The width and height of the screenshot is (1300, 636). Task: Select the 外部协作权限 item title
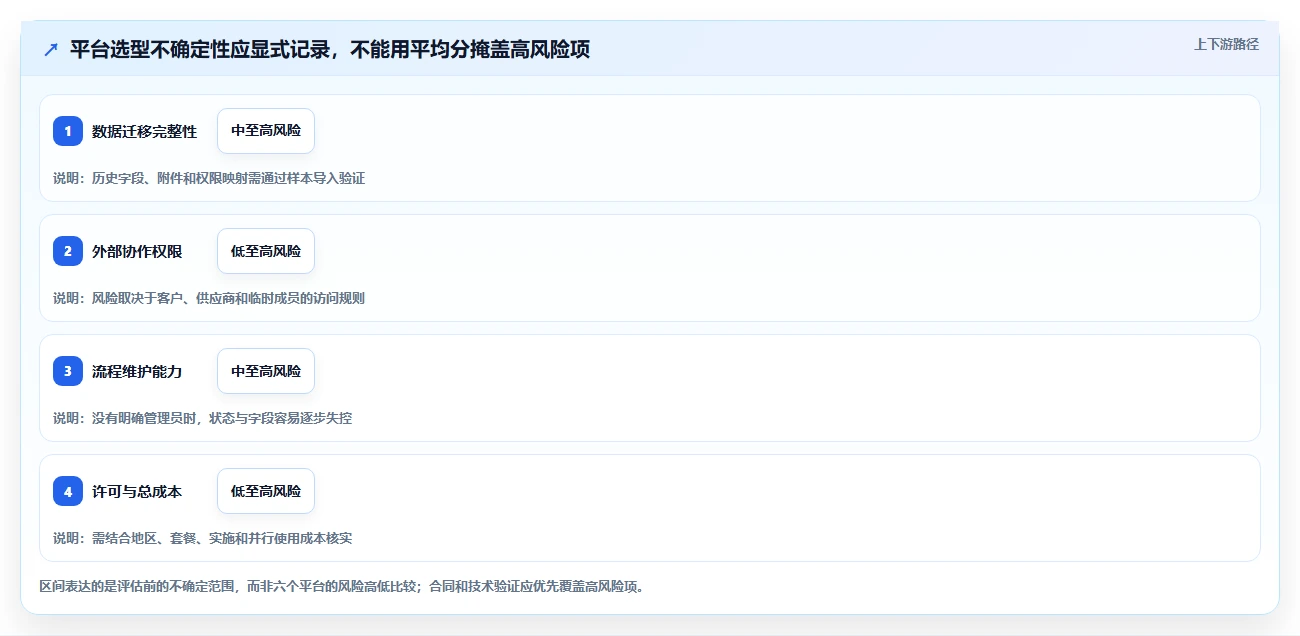coord(137,251)
